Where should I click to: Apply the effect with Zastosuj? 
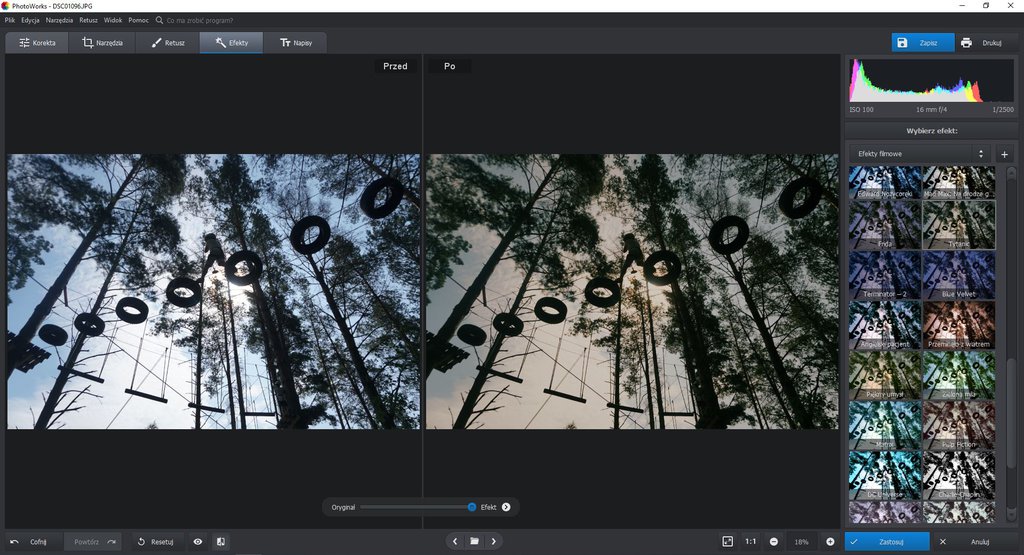(x=886, y=542)
